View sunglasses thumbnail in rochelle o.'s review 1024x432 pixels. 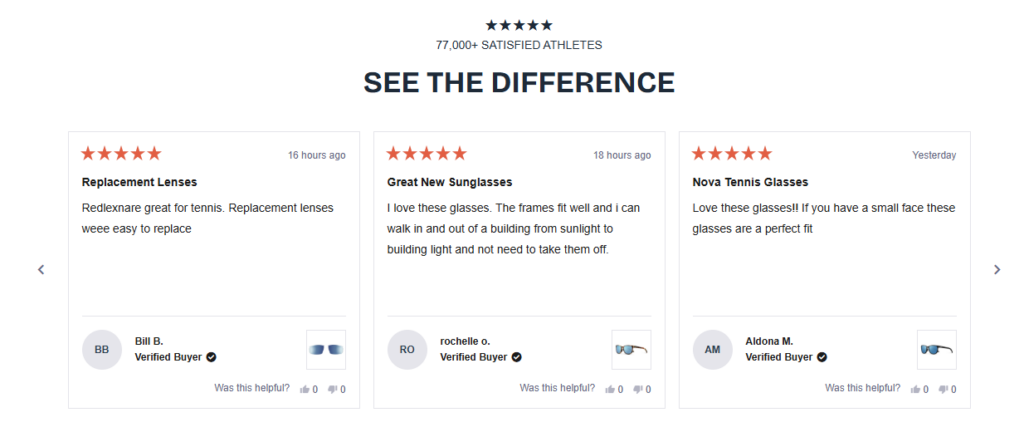[x=631, y=350]
